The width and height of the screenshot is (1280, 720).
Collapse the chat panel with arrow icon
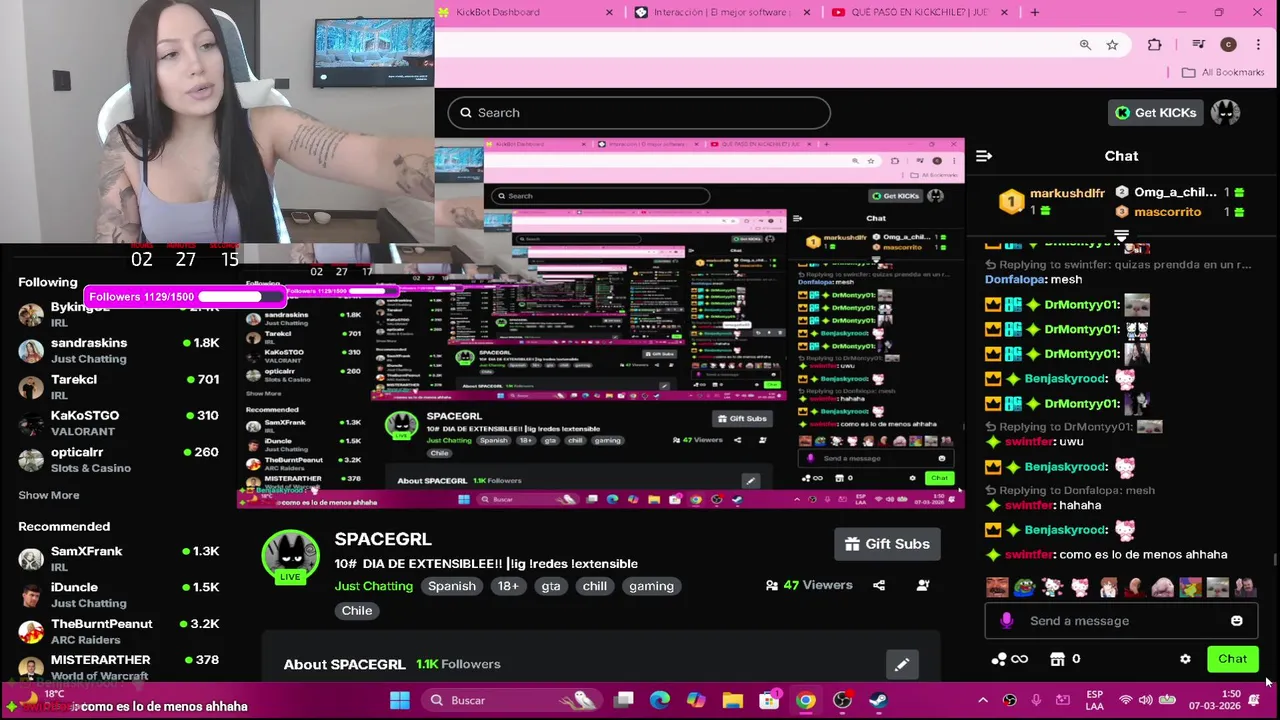[x=983, y=156]
